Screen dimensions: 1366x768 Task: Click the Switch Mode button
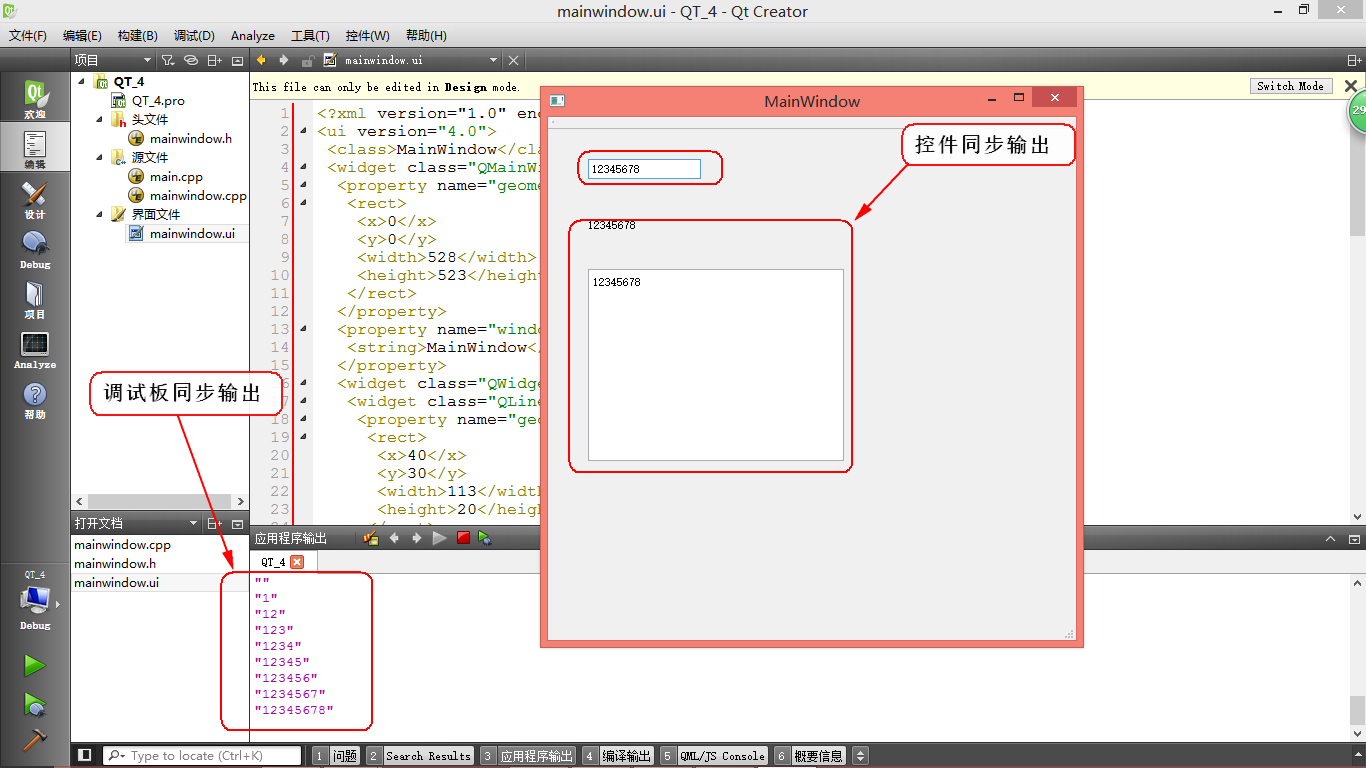click(1291, 87)
